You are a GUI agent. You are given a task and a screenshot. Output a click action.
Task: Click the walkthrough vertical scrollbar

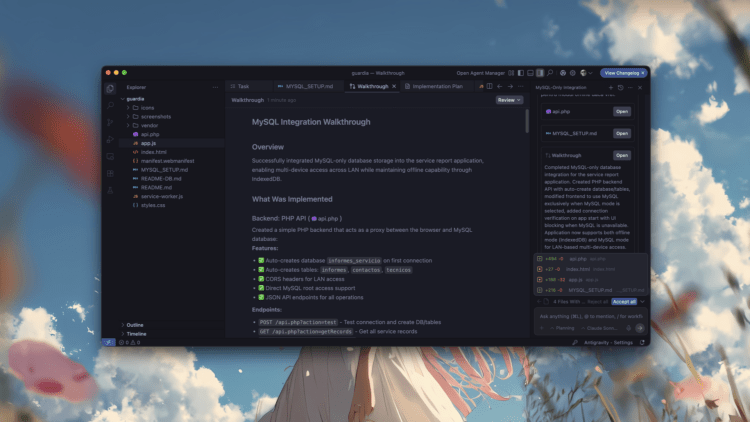pos(527,121)
